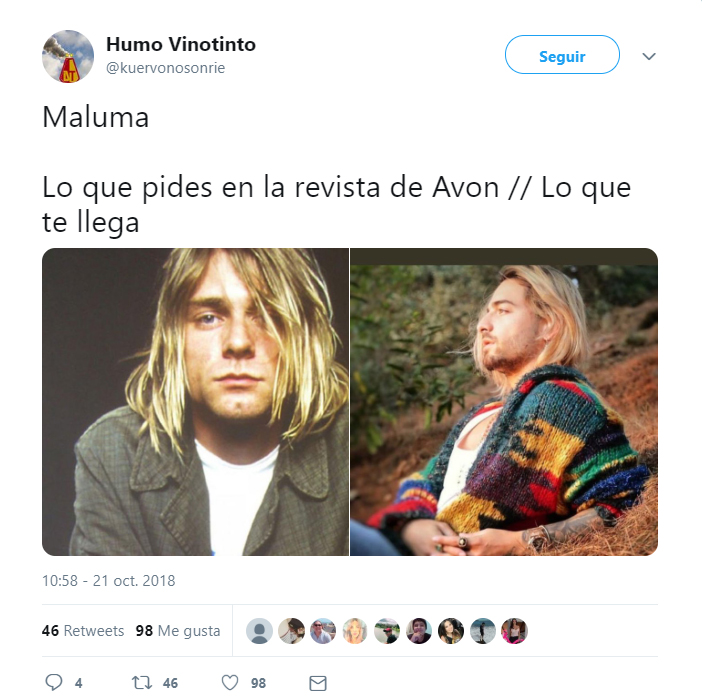
Task: Click the liker avatar showing a beach scene
Action: (483, 631)
